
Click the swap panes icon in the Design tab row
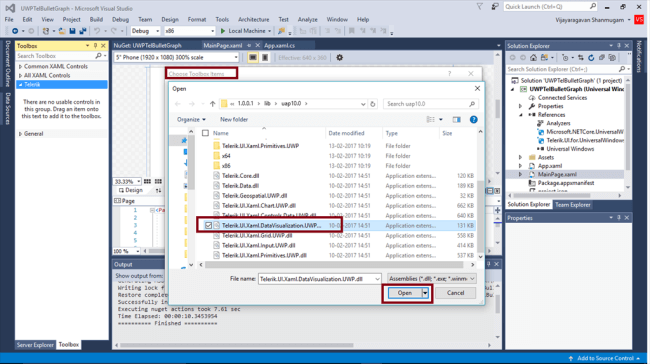[158, 190]
